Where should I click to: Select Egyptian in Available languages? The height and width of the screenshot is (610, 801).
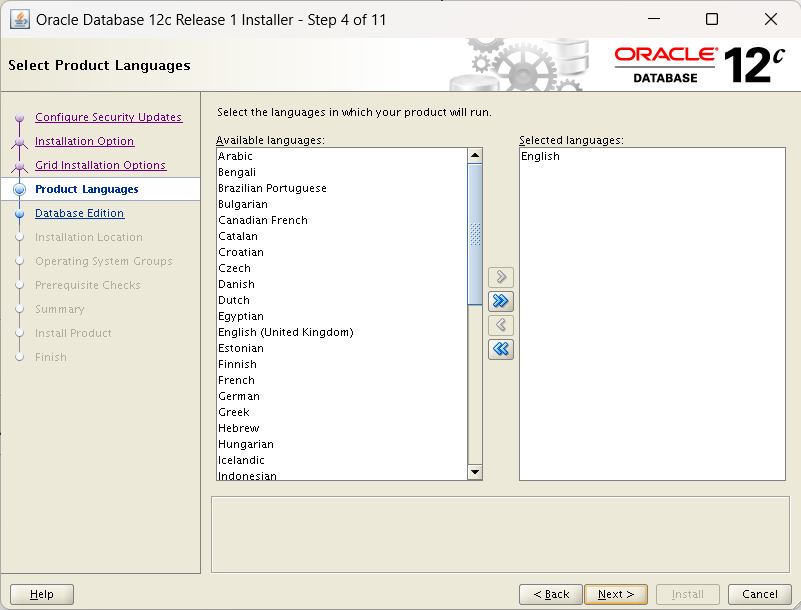pyautogui.click(x=342, y=316)
